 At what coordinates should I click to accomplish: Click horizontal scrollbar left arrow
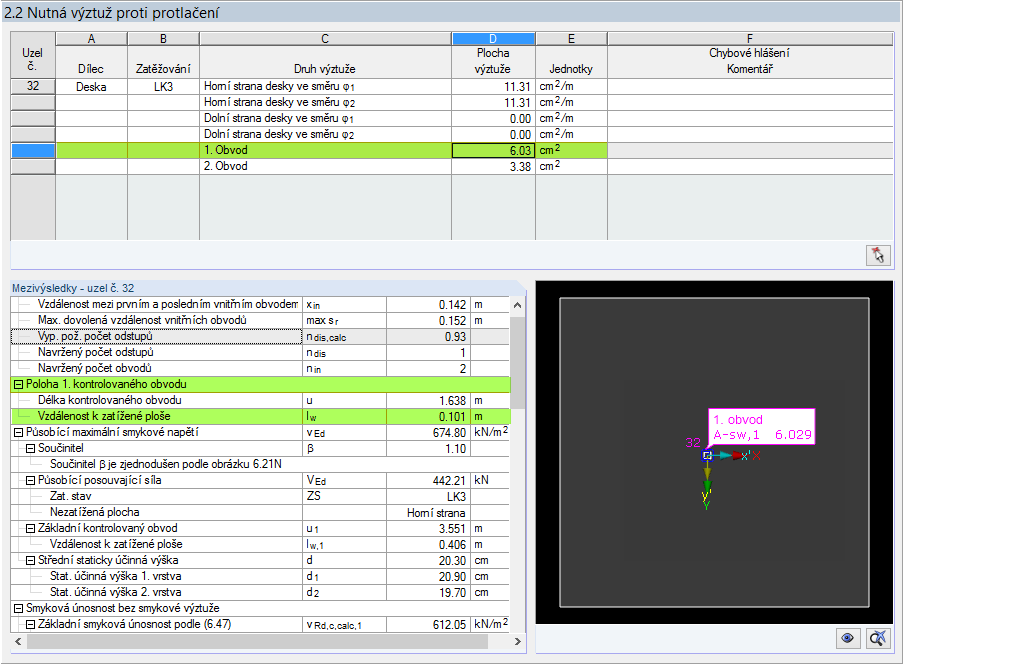click(x=18, y=641)
